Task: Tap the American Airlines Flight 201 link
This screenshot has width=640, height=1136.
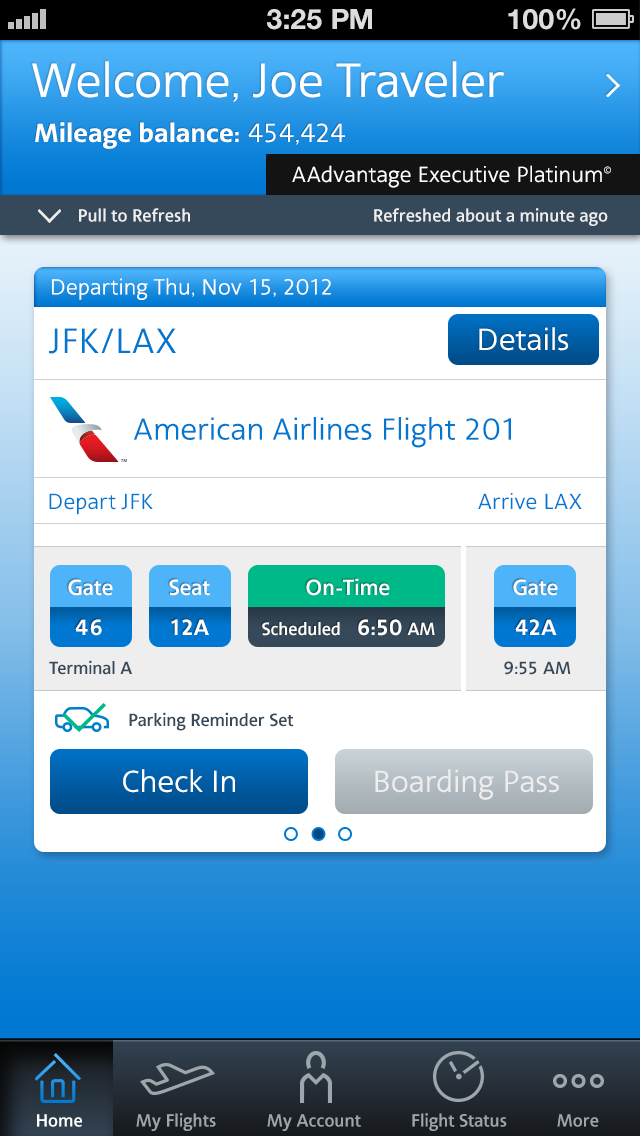Action: (325, 430)
